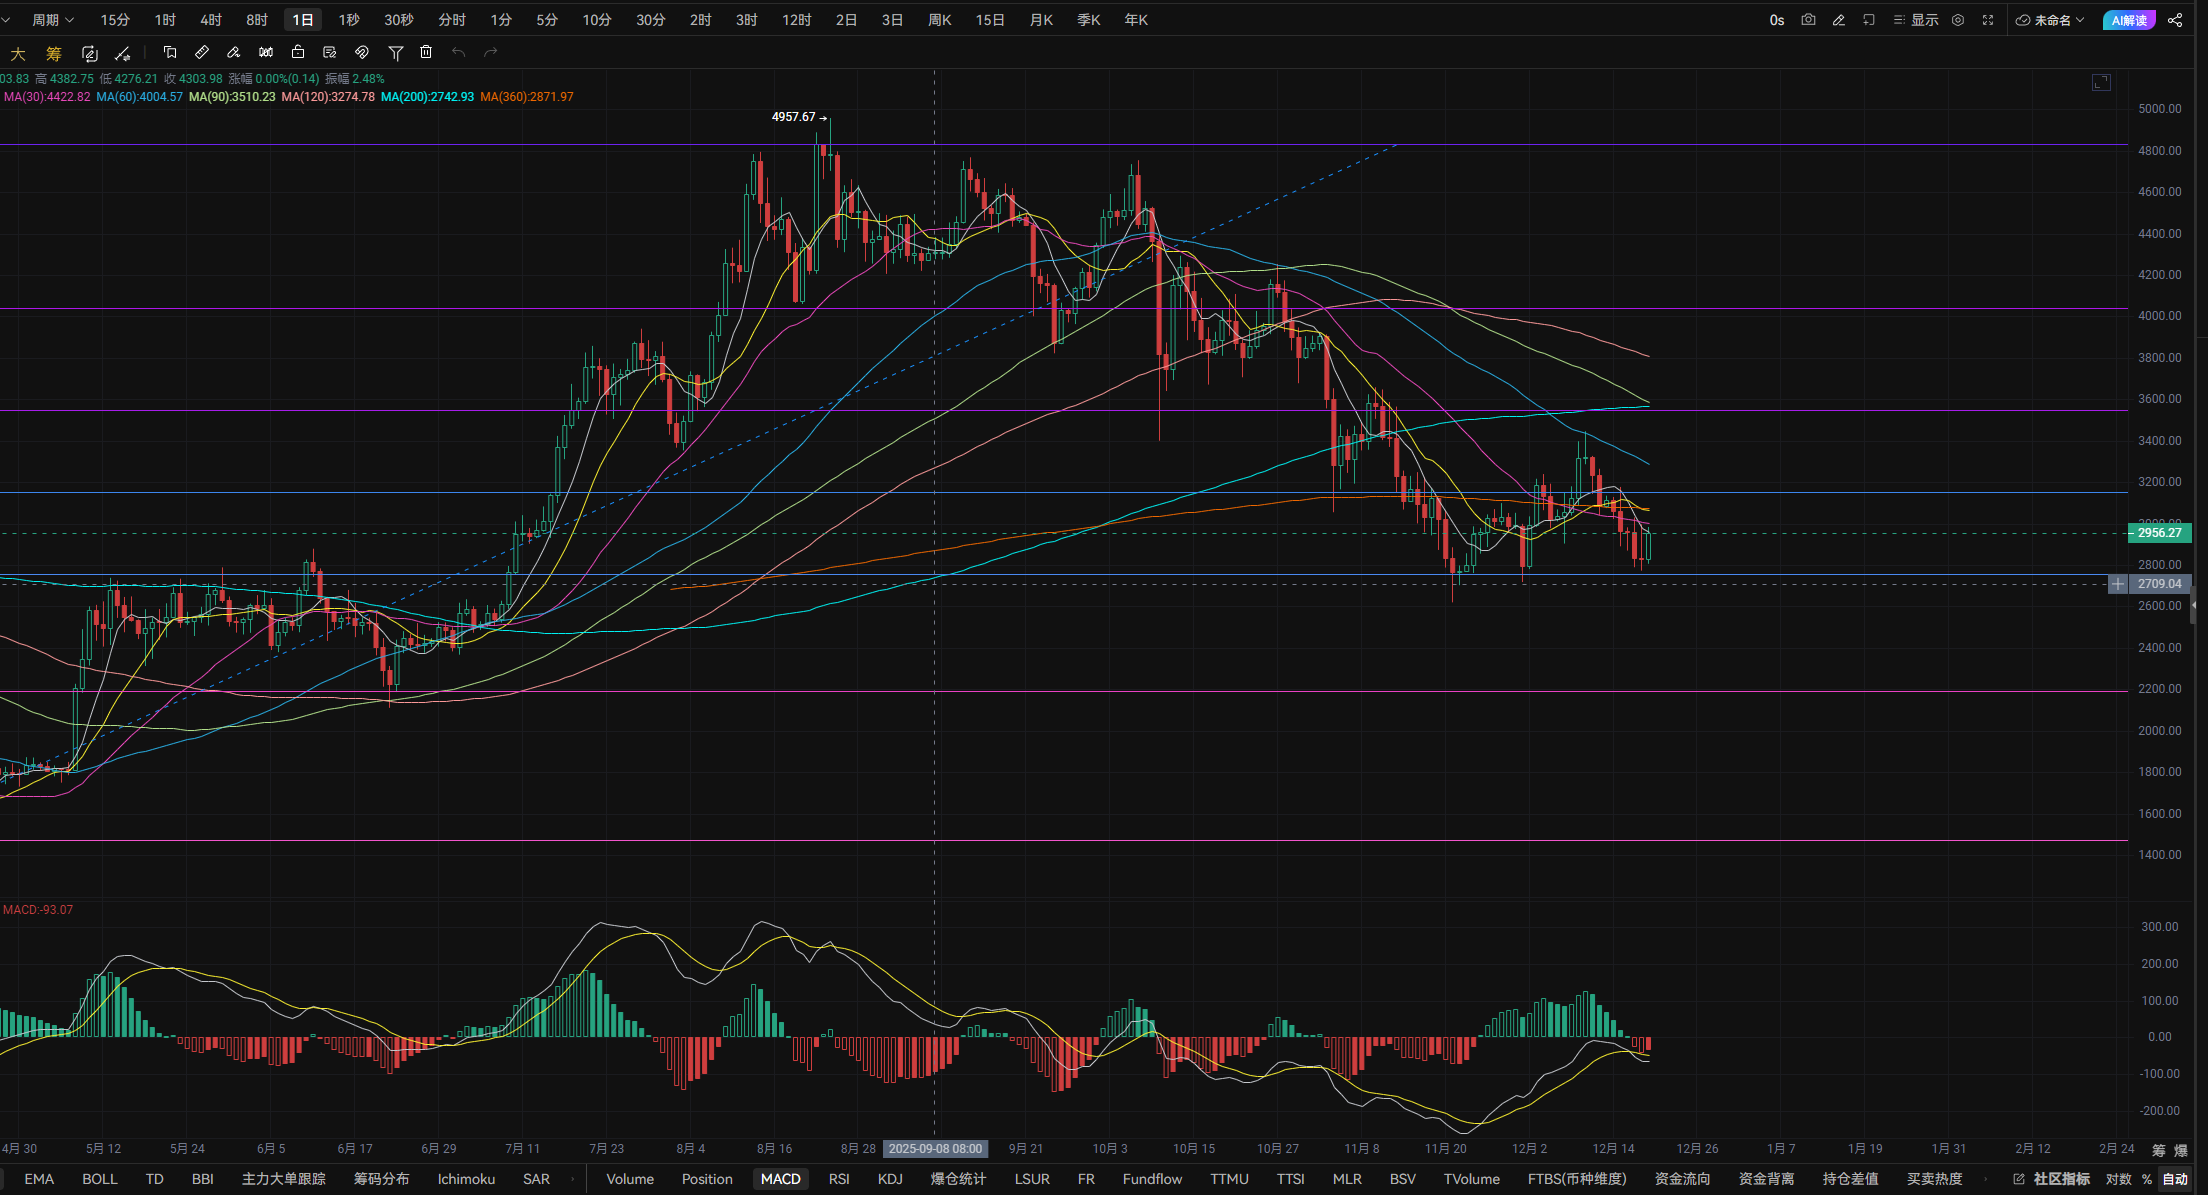Select the RSI indicator tab

pos(839,1179)
